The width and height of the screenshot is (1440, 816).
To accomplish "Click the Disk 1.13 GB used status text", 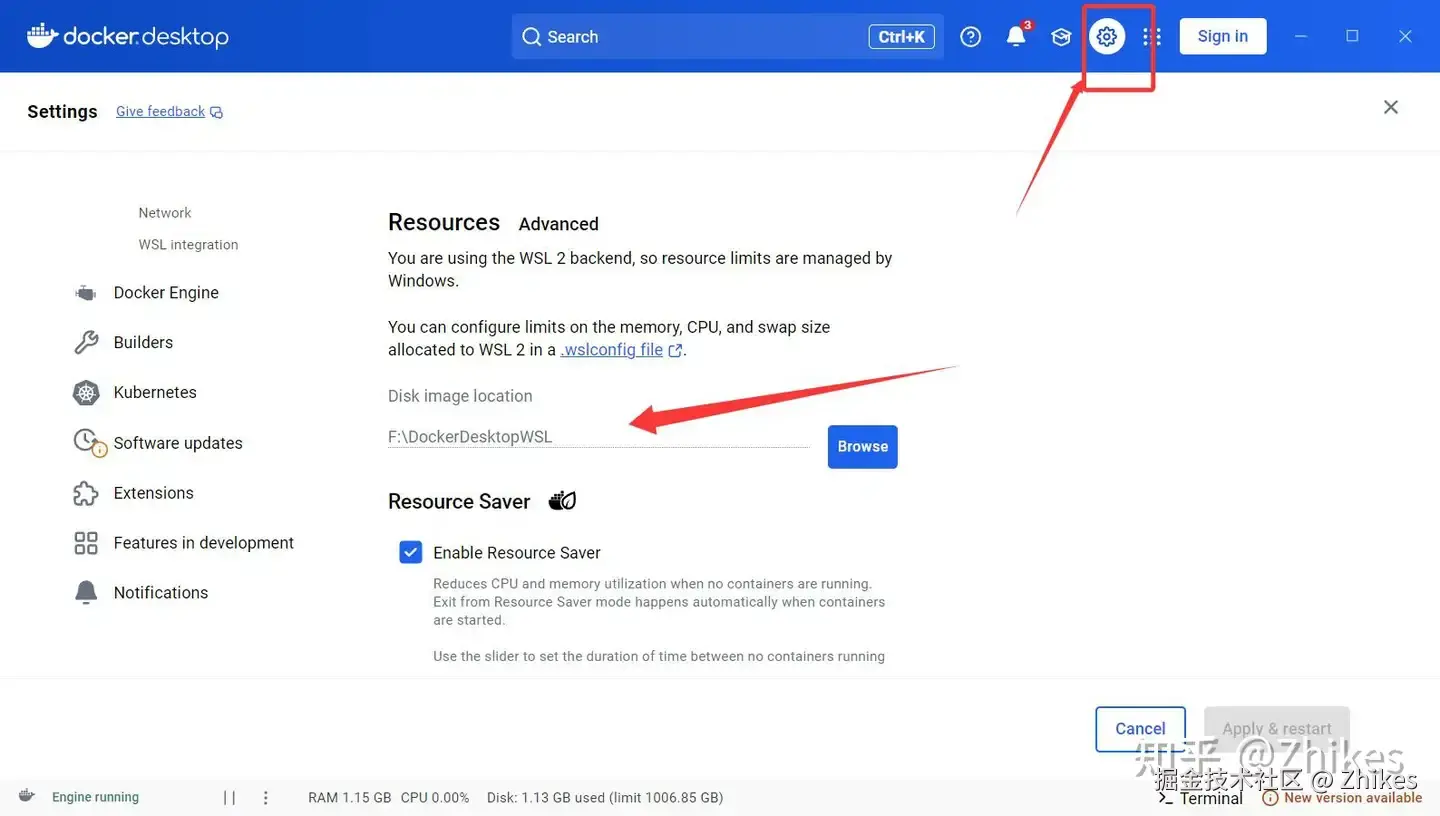I will [x=605, y=798].
